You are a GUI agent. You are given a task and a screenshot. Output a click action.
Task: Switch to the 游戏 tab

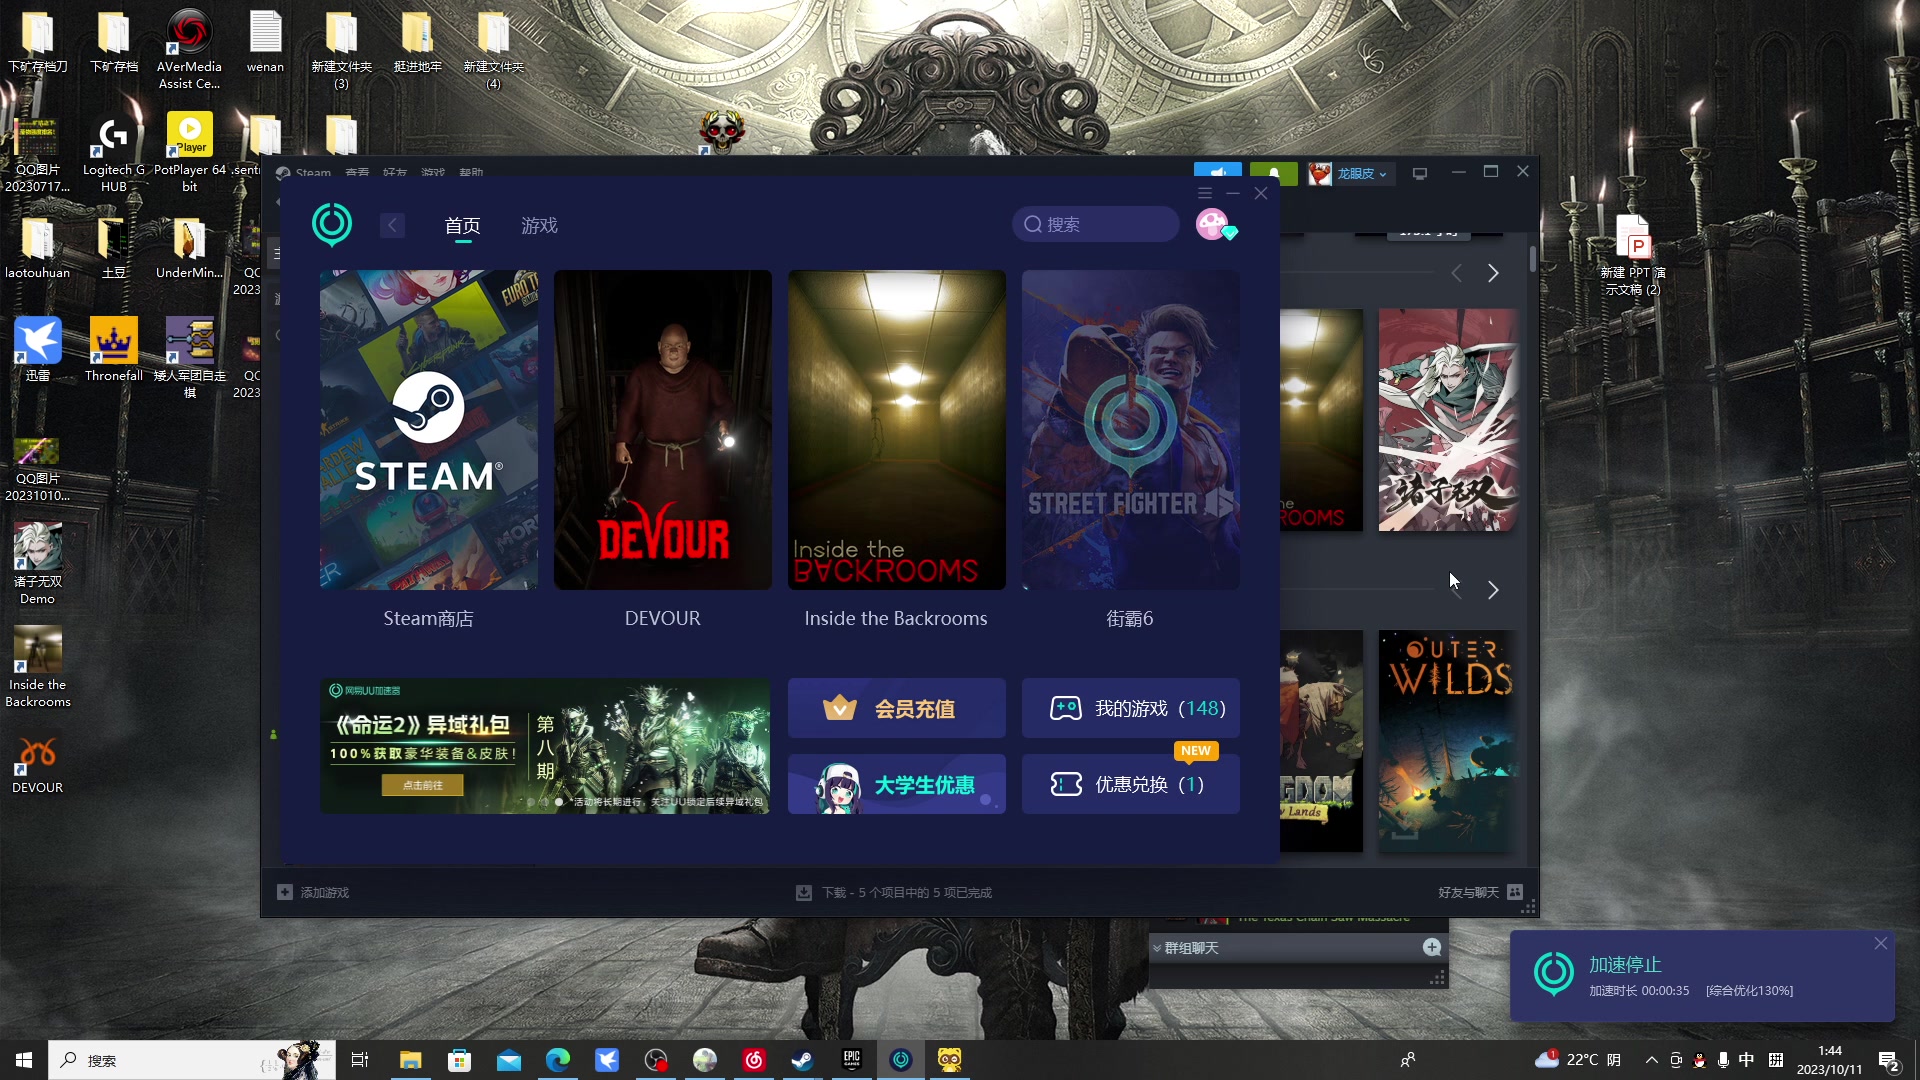click(540, 226)
